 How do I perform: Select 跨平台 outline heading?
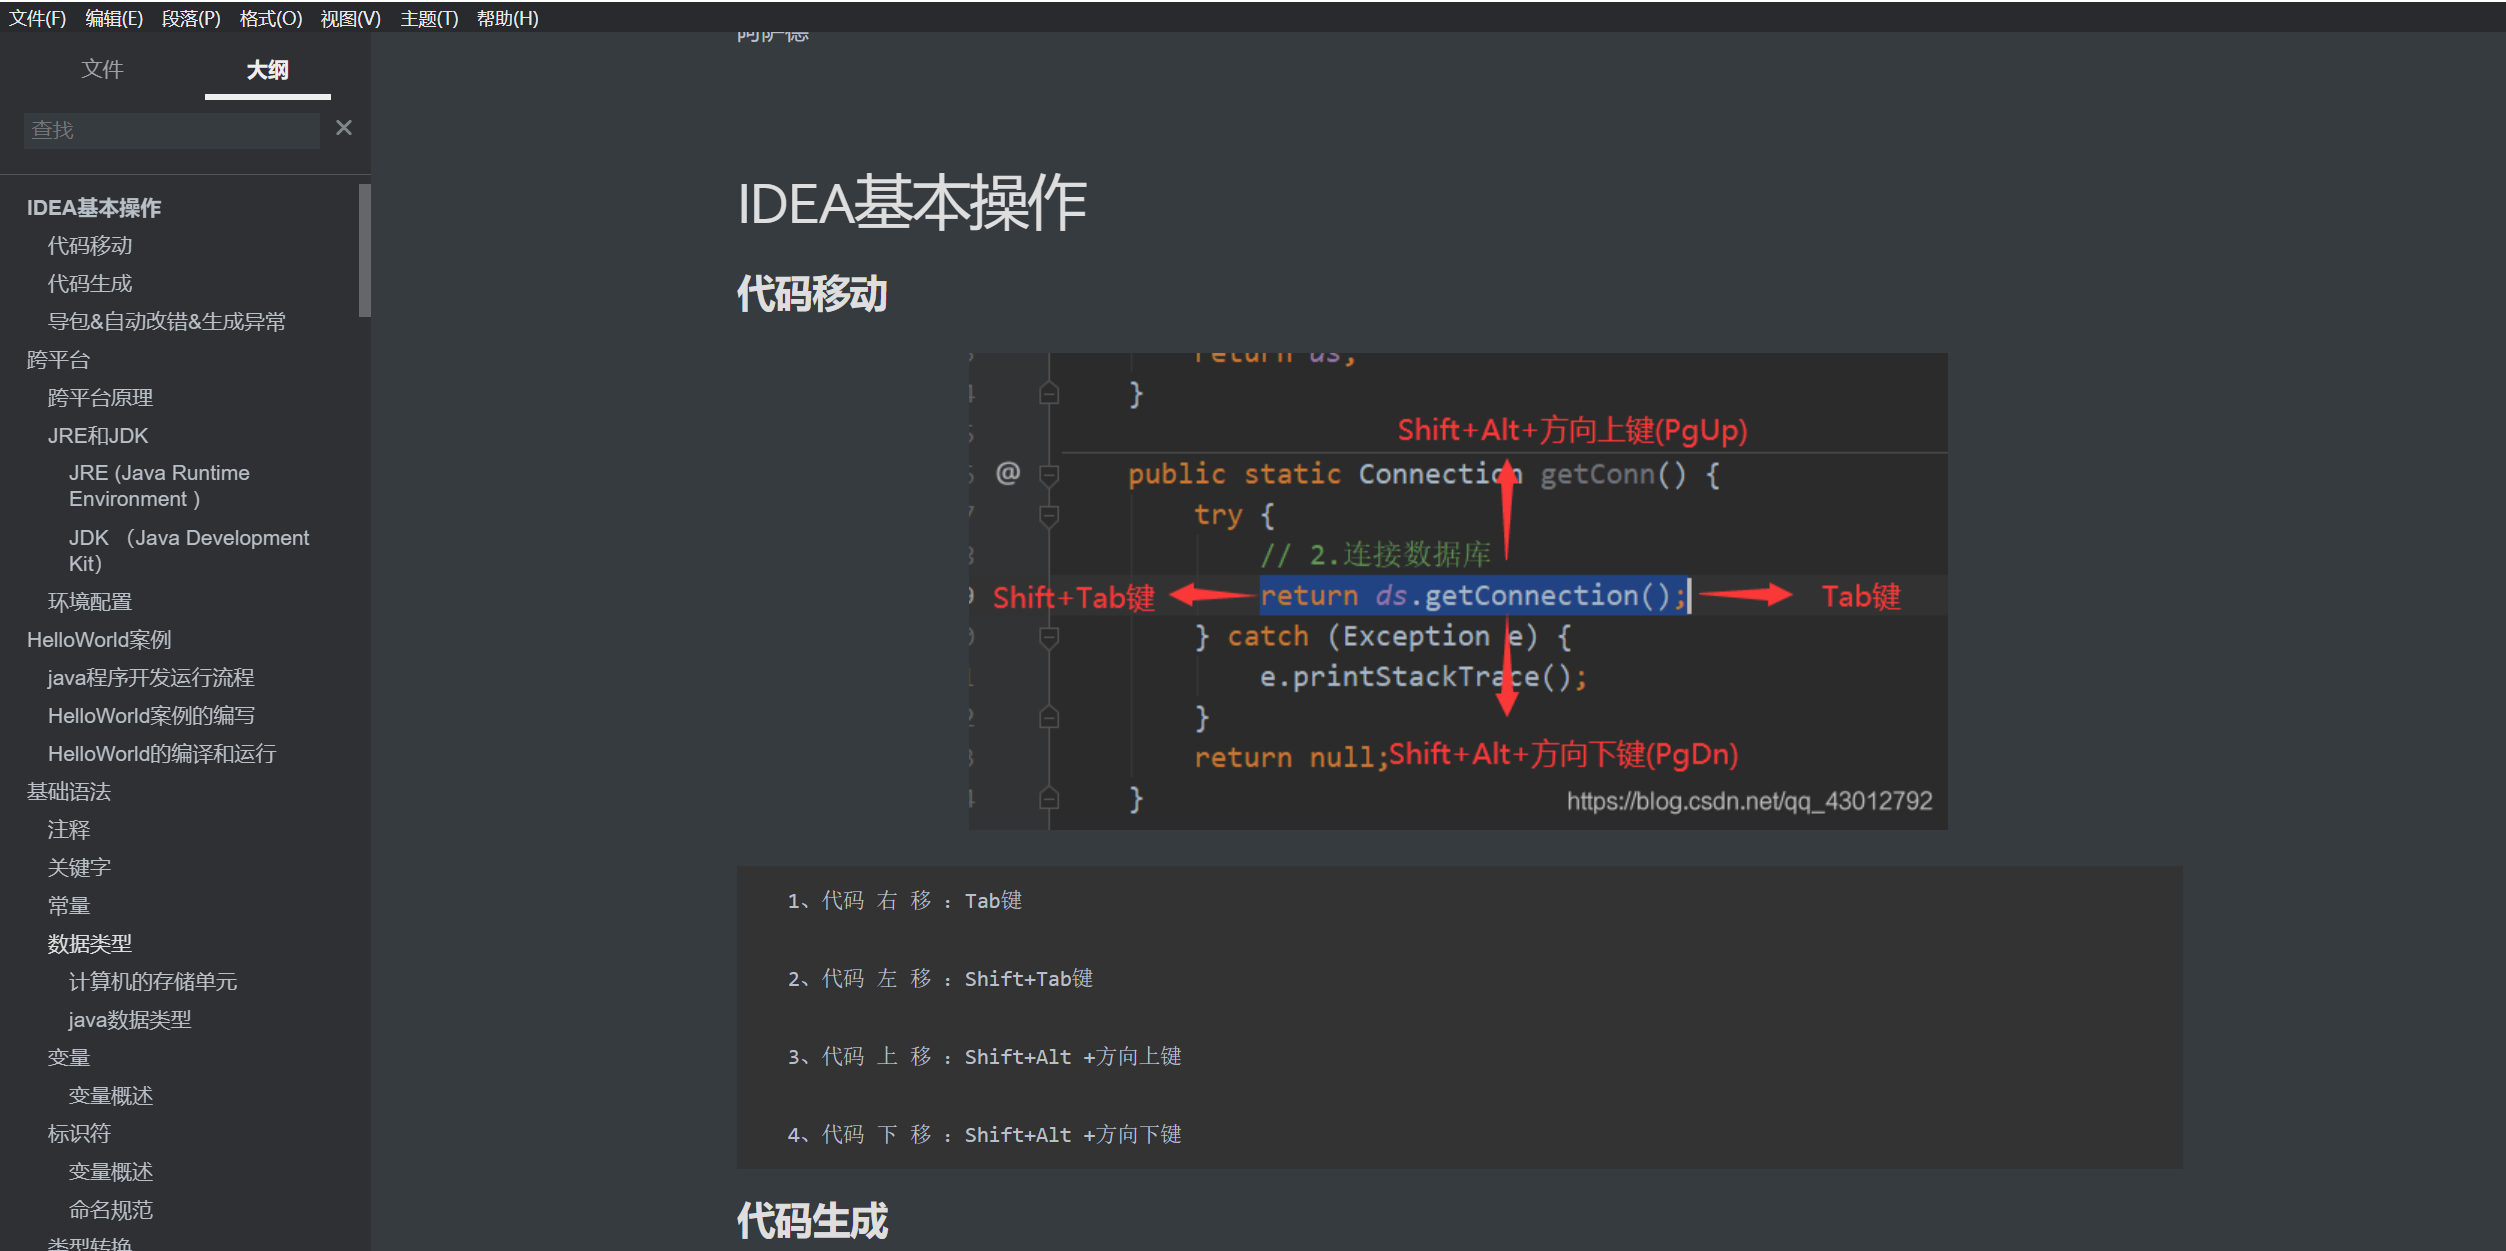click(58, 360)
